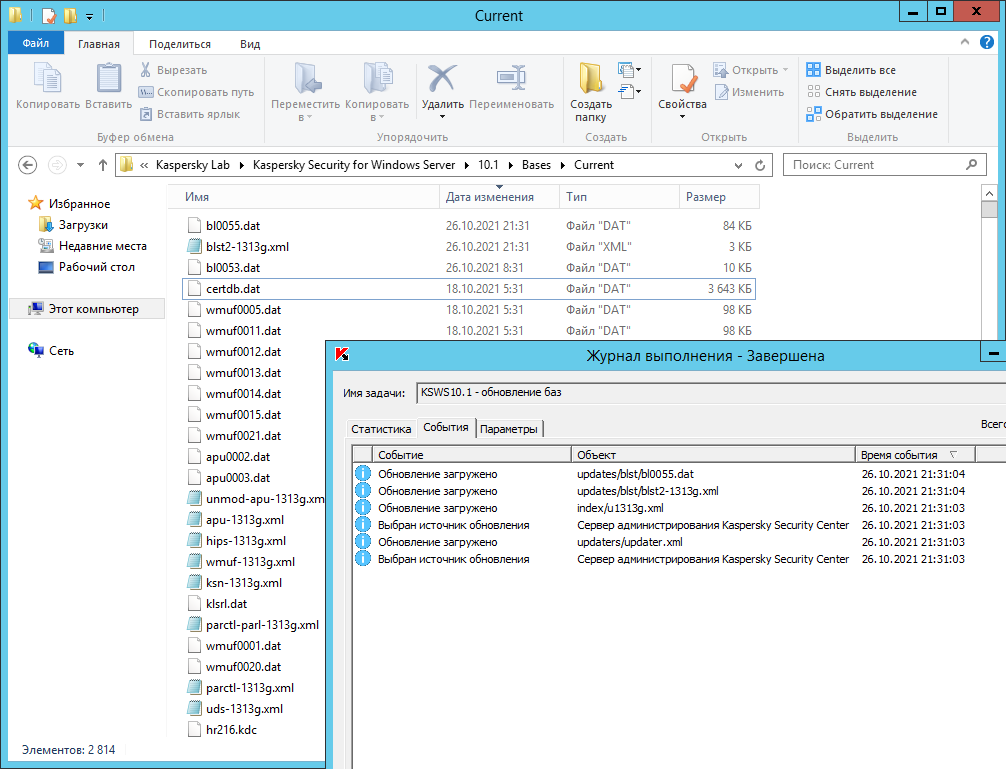
Task: Open the address bar history dropdown
Action: coord(740,165)
